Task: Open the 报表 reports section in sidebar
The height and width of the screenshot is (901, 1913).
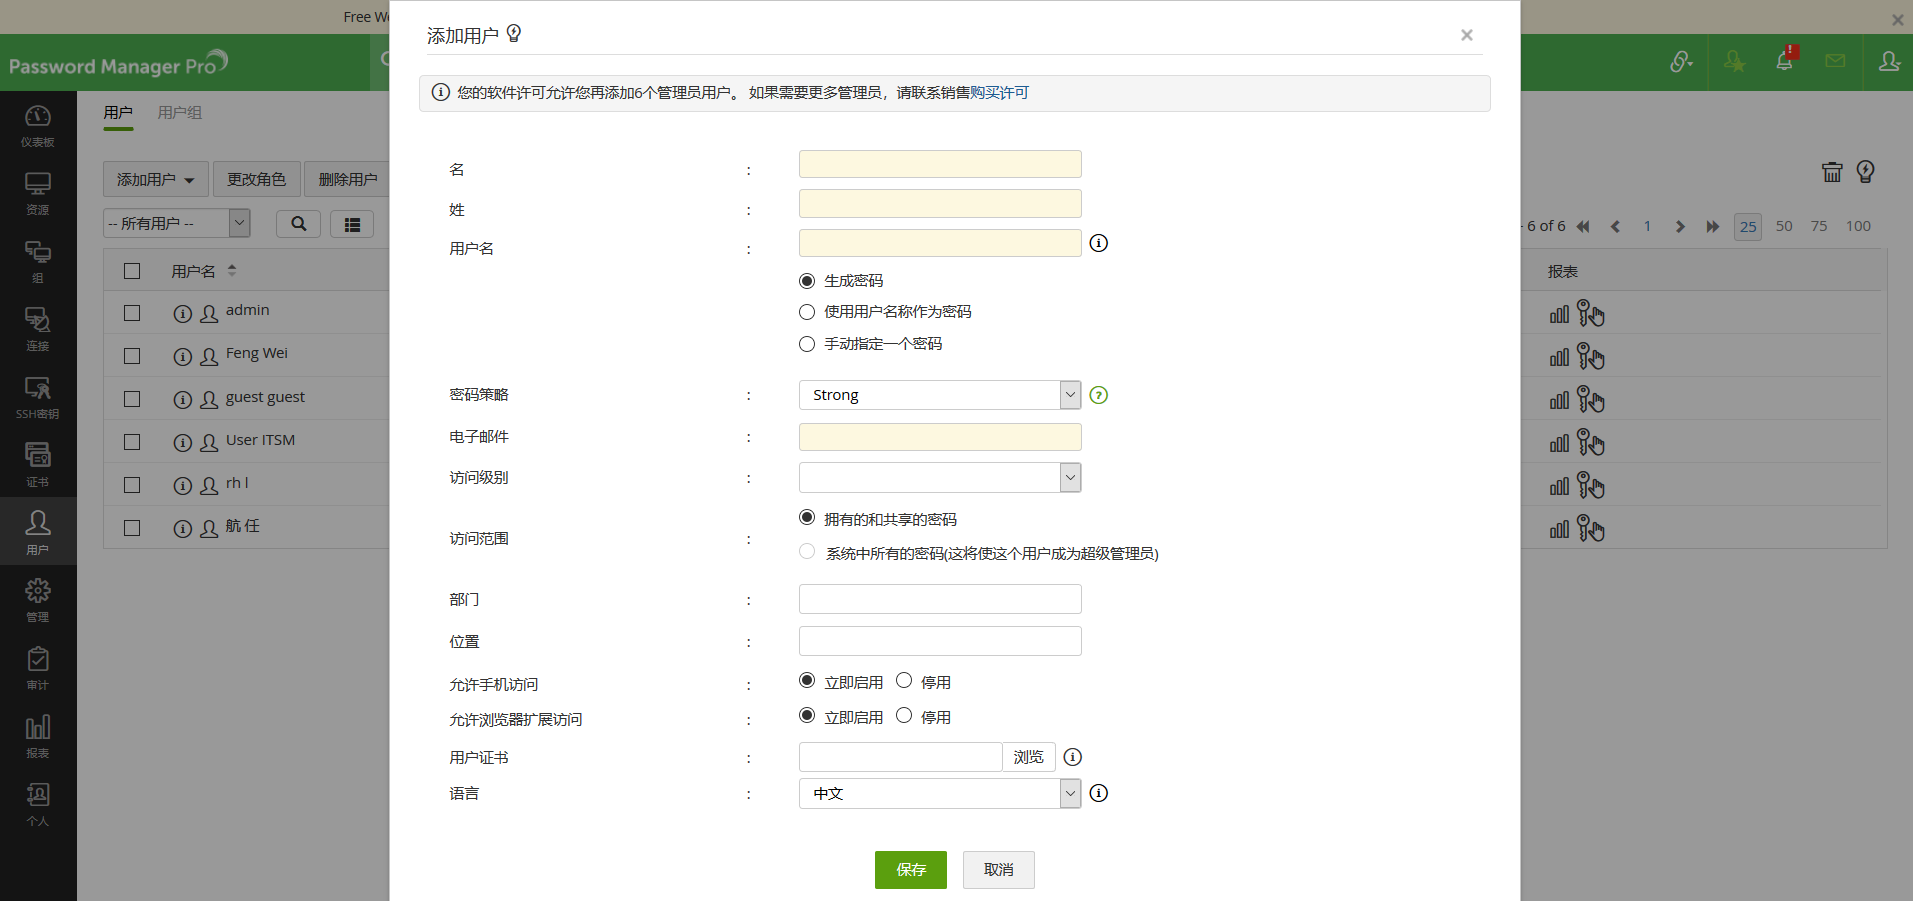Action: (x=38, y=736)
